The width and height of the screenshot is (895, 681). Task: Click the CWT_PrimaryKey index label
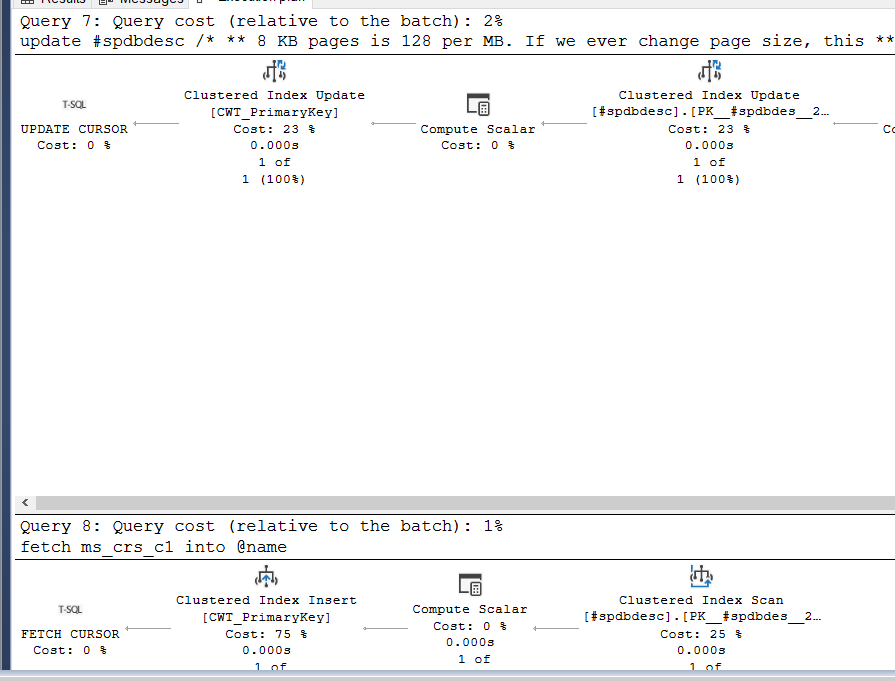pos(273,111)
